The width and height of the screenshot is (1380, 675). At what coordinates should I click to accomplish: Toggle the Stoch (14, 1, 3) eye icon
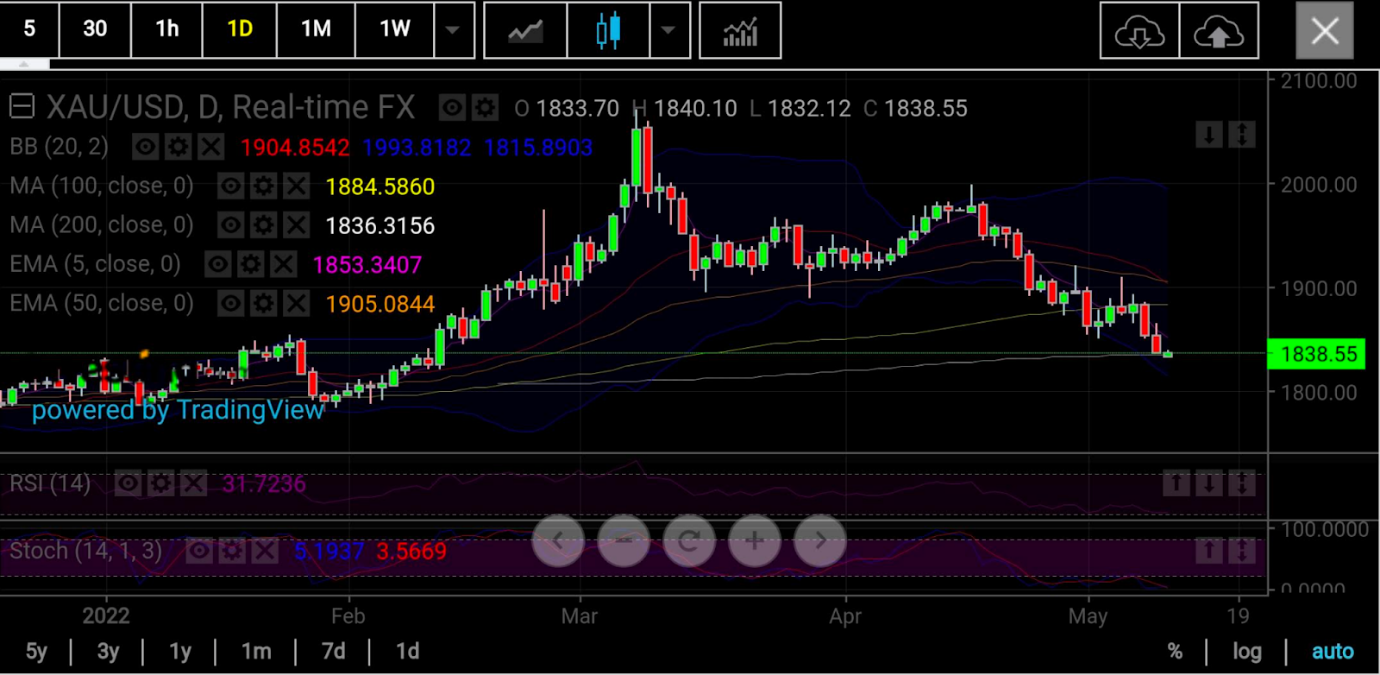tap(200, 551)
